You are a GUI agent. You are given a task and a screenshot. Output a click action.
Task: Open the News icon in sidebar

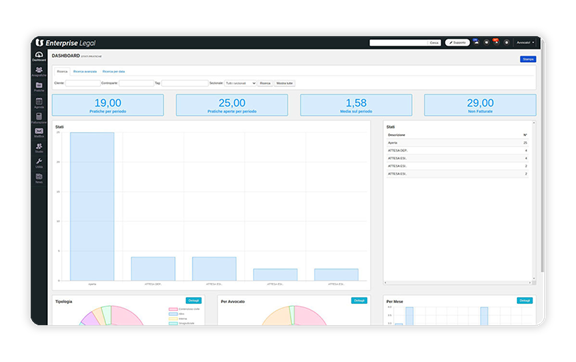39,178
